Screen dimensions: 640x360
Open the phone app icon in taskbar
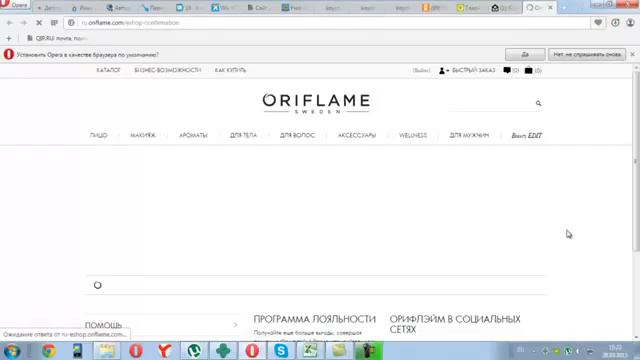[78, 351]
